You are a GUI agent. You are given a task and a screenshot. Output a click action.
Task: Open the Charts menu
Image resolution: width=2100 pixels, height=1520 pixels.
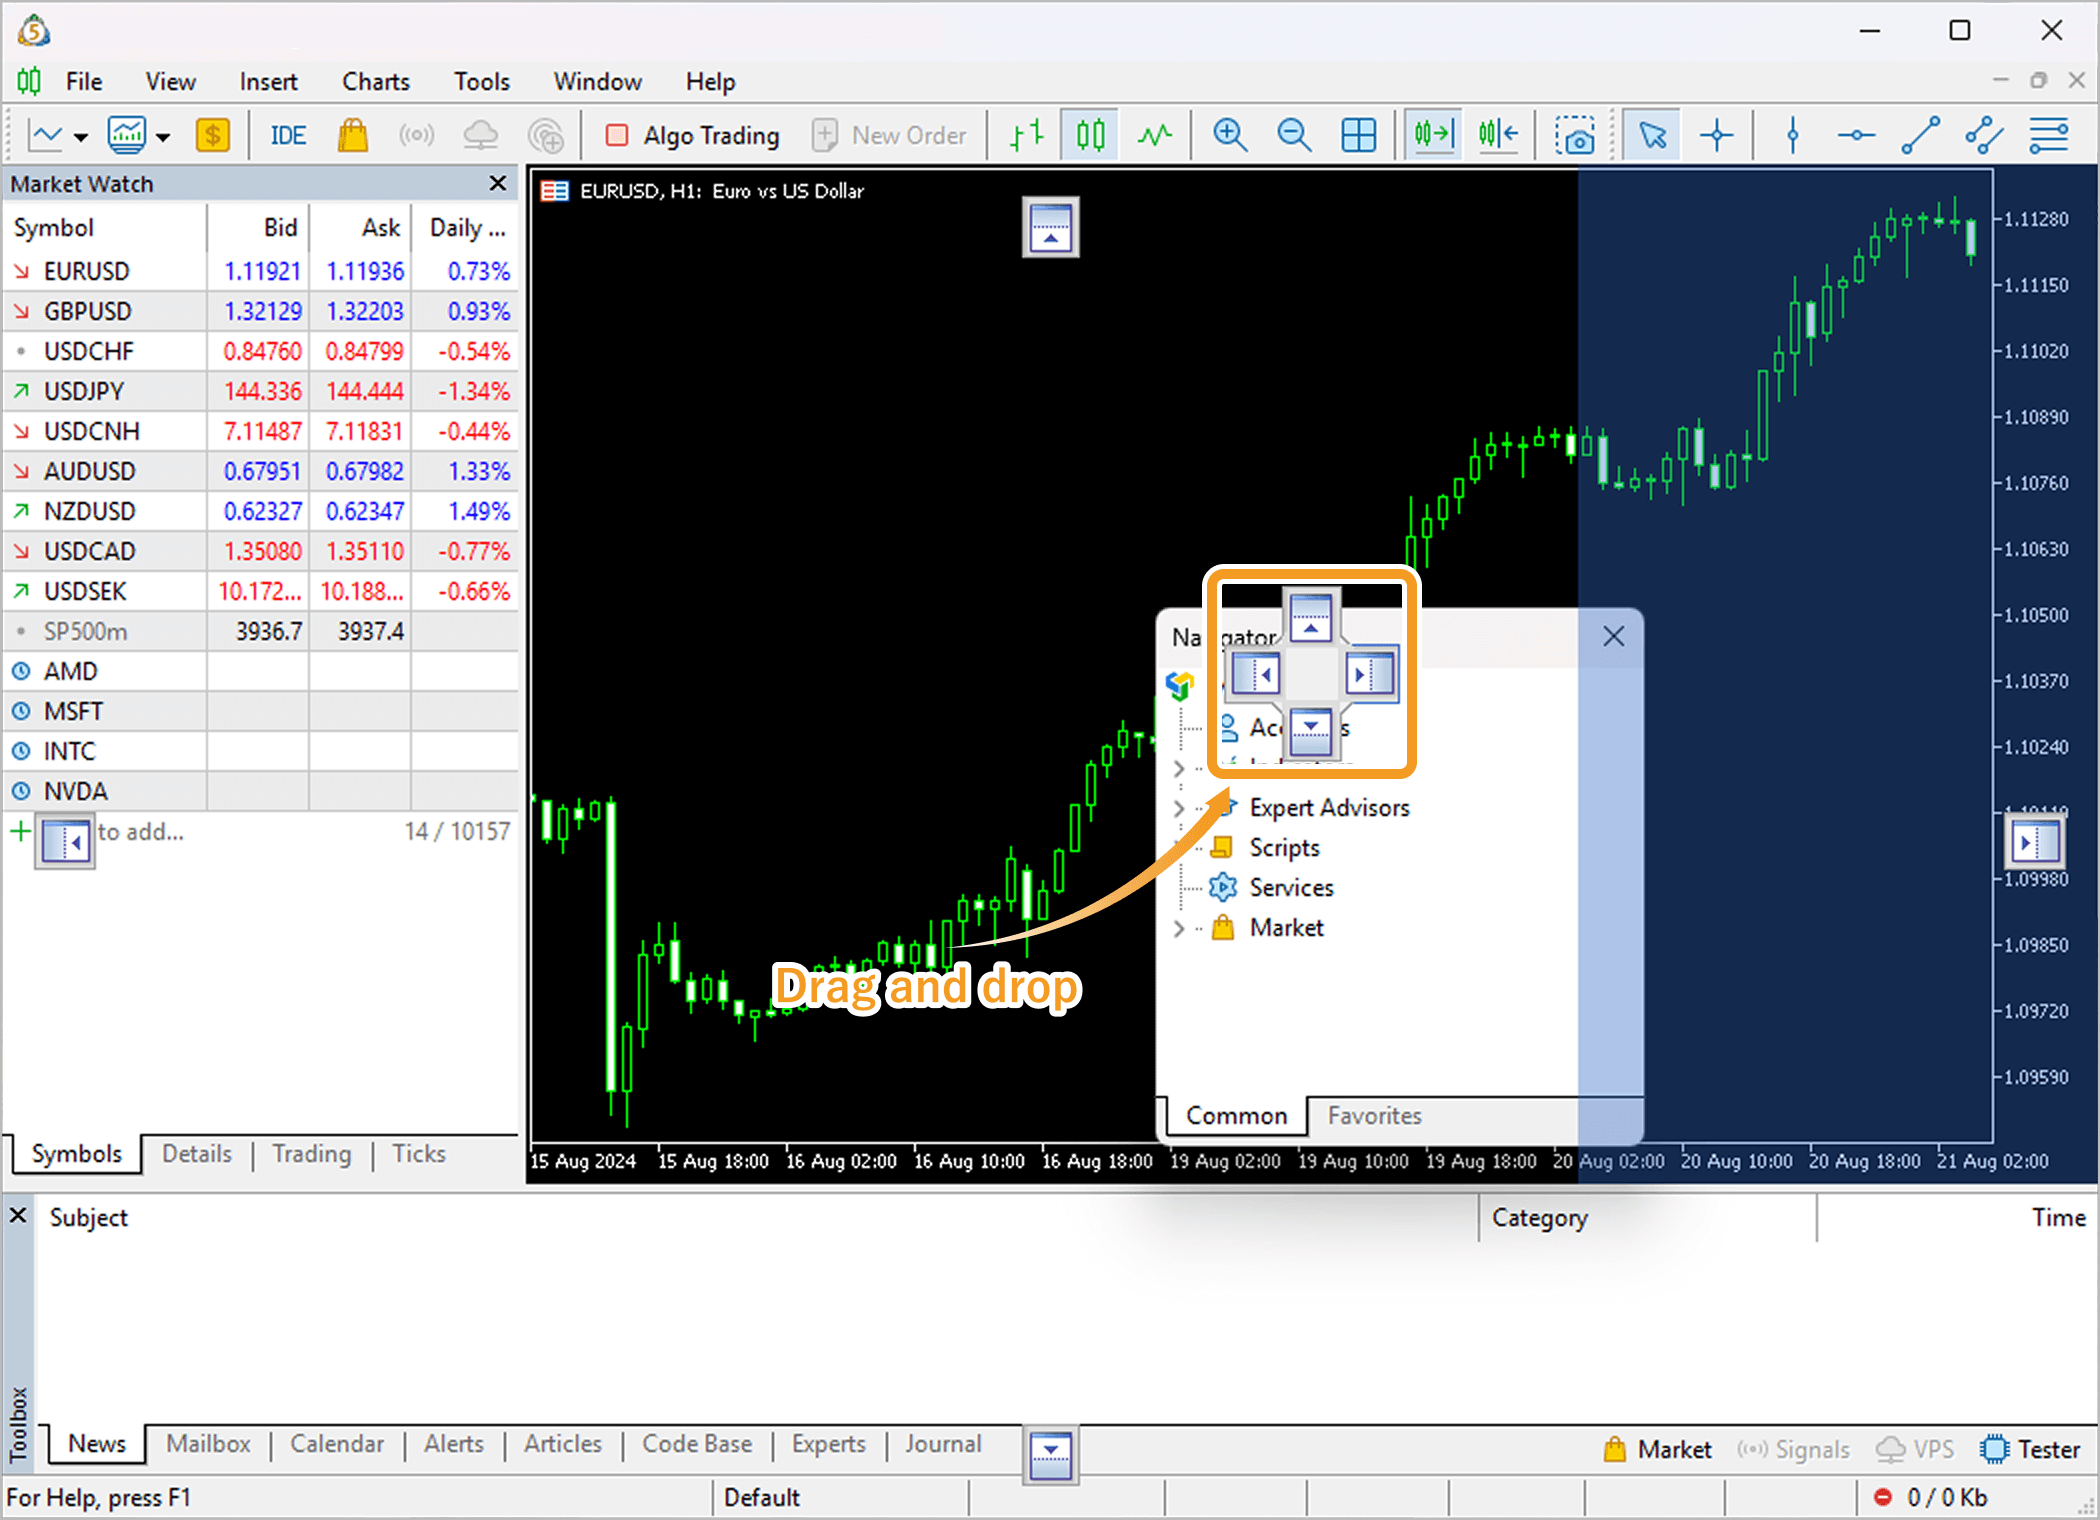coord(375,81)
